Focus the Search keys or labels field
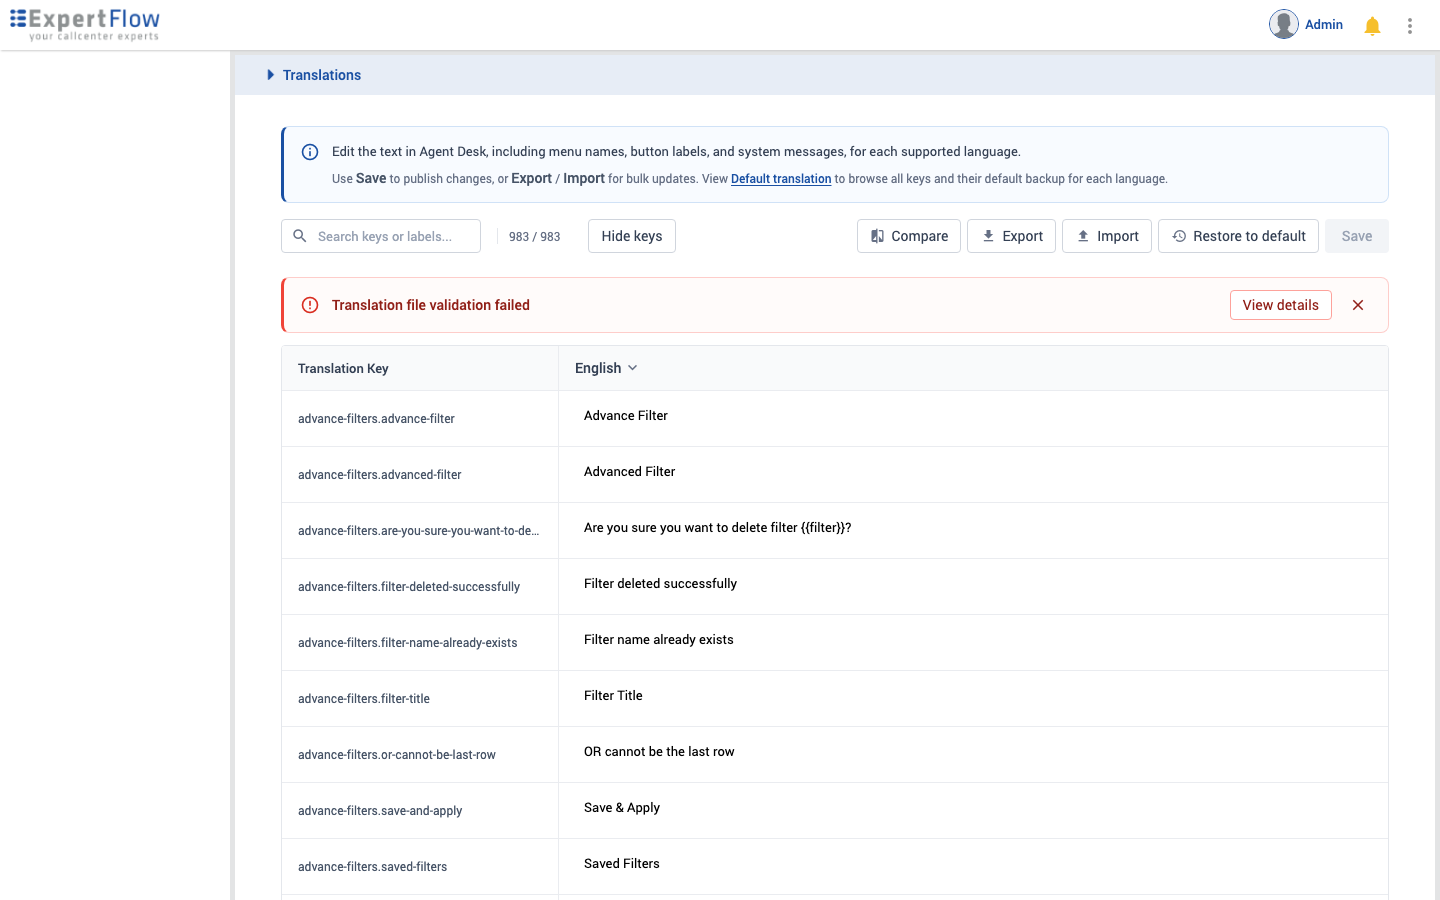Image resolution: width=1440 pixels, height=900 pixels. tap(381, 236)
